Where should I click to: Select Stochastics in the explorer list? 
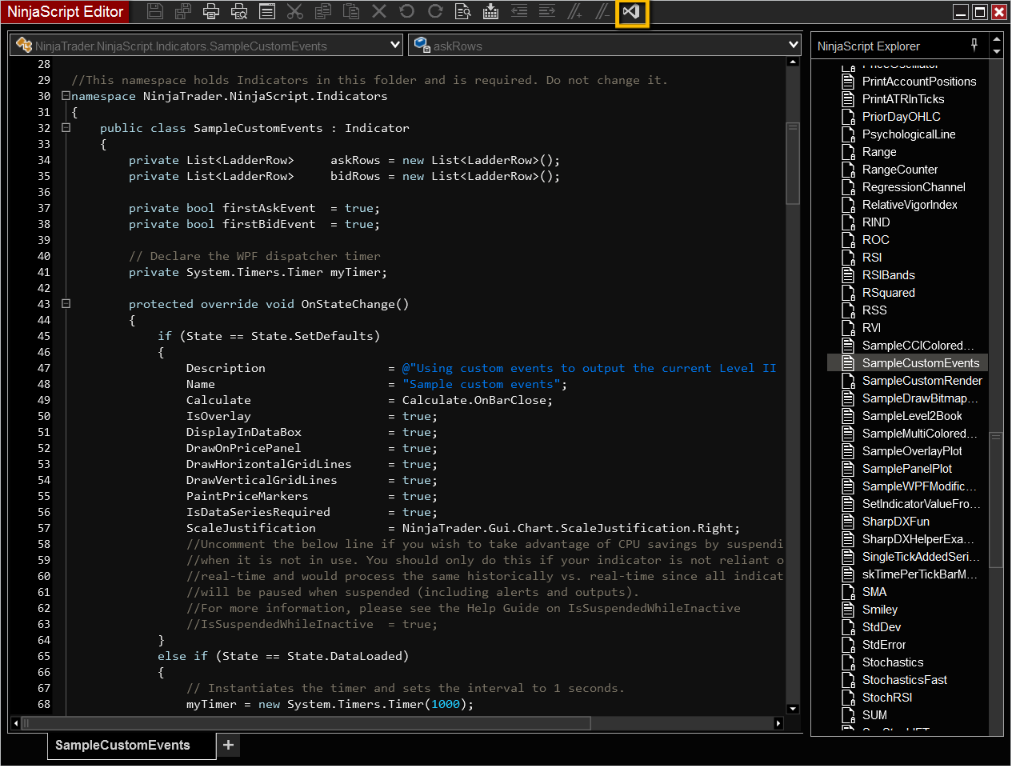point(892,662)
